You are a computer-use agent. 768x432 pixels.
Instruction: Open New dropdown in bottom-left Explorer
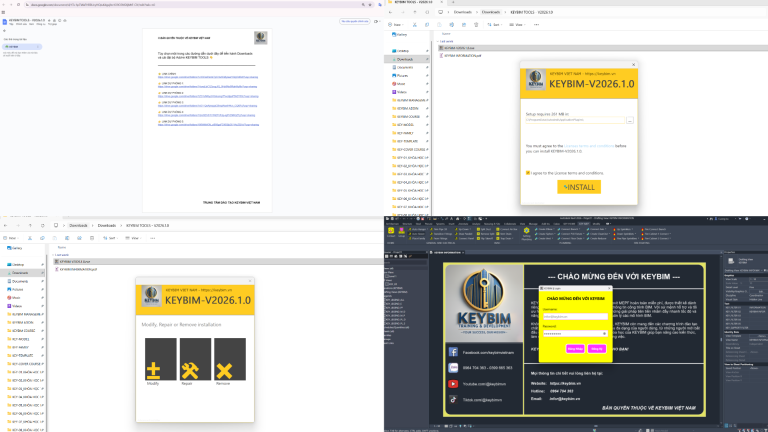pyautogui.click(x=12, y=239)
